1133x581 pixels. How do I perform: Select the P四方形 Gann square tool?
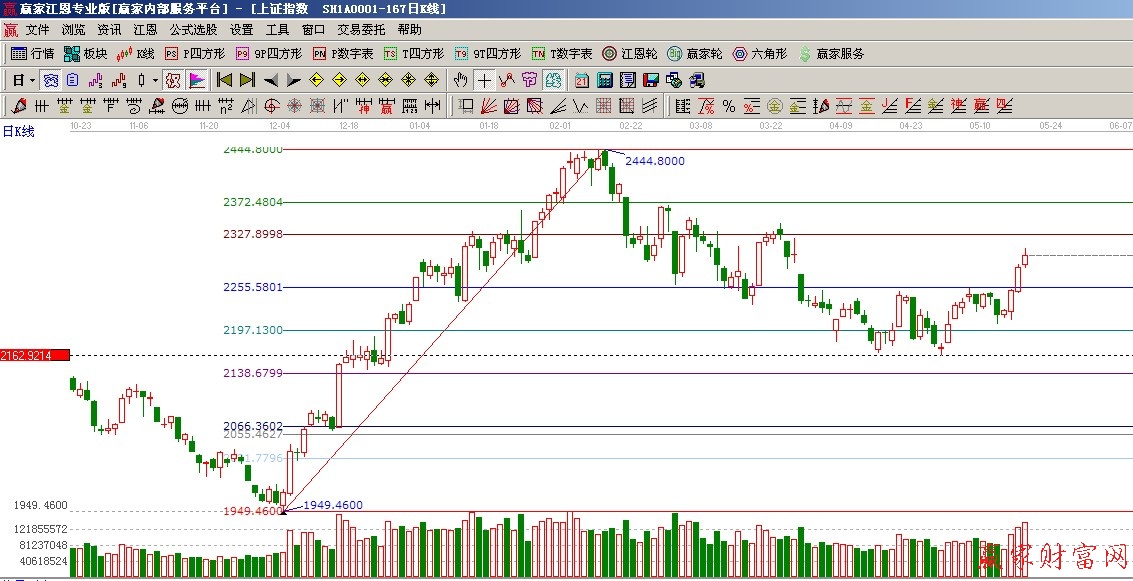(196, 54)
